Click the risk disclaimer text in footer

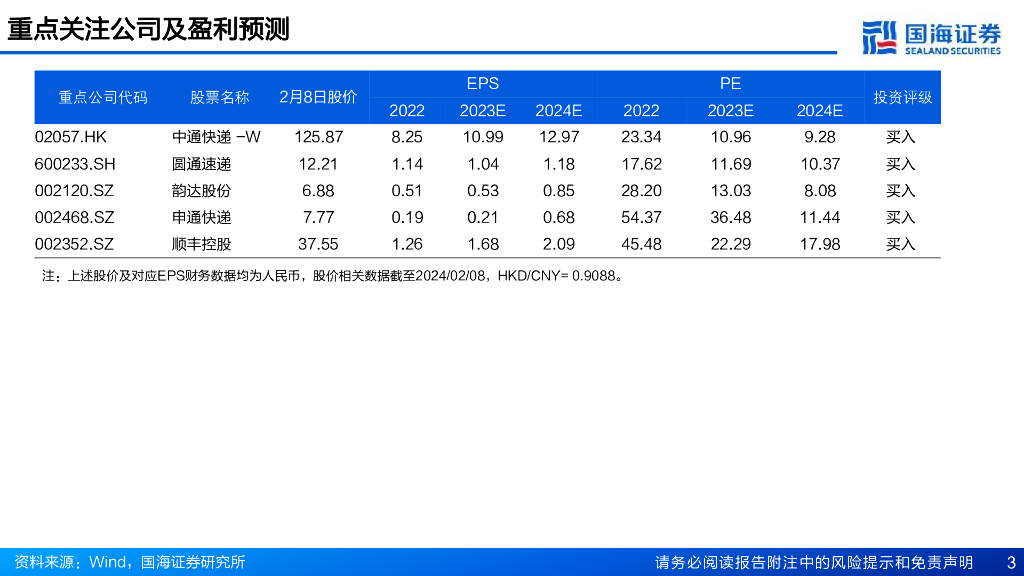click(814, 562)
